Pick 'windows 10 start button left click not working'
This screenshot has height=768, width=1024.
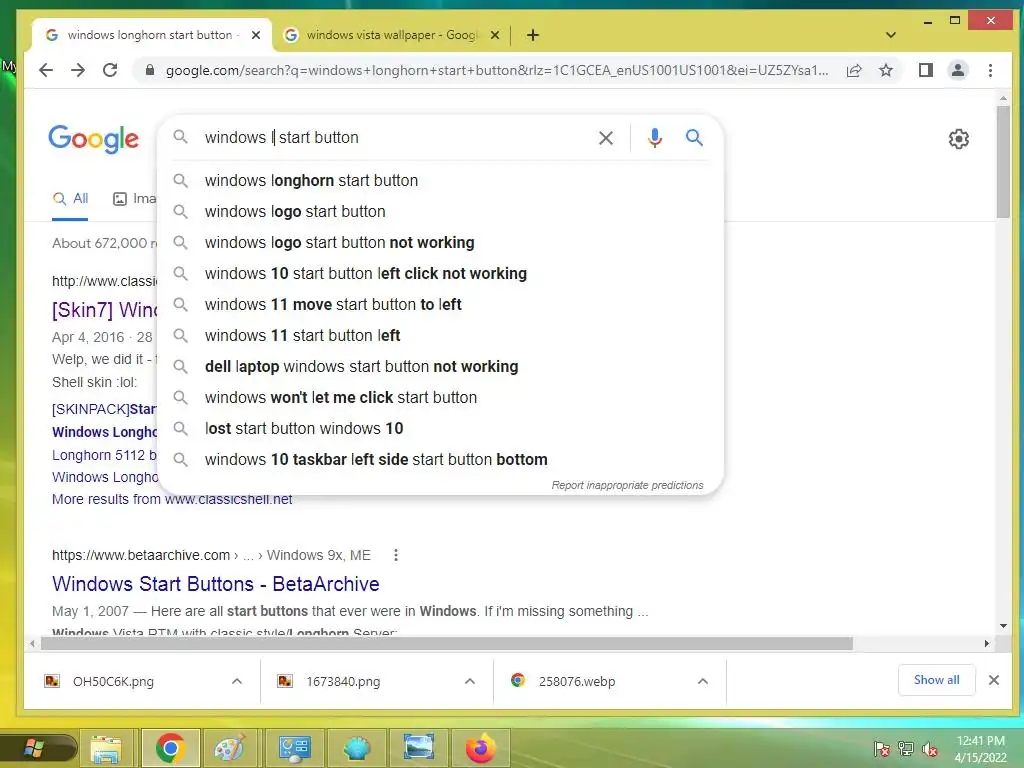441,274
